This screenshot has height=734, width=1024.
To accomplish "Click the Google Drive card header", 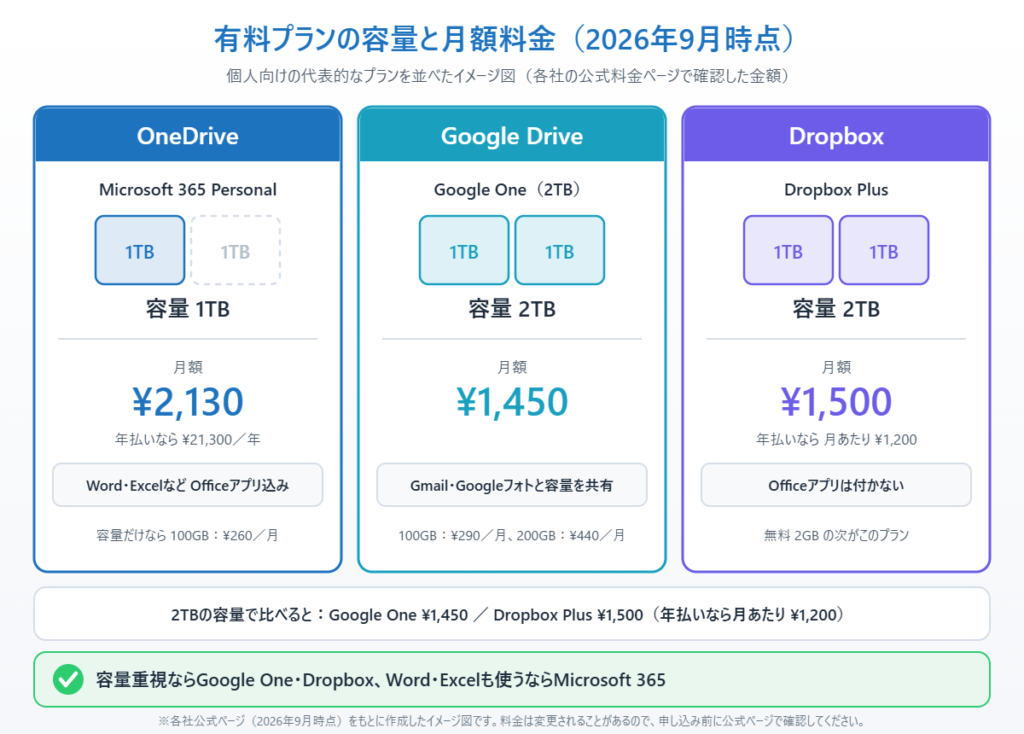I will tap(512, 135).
